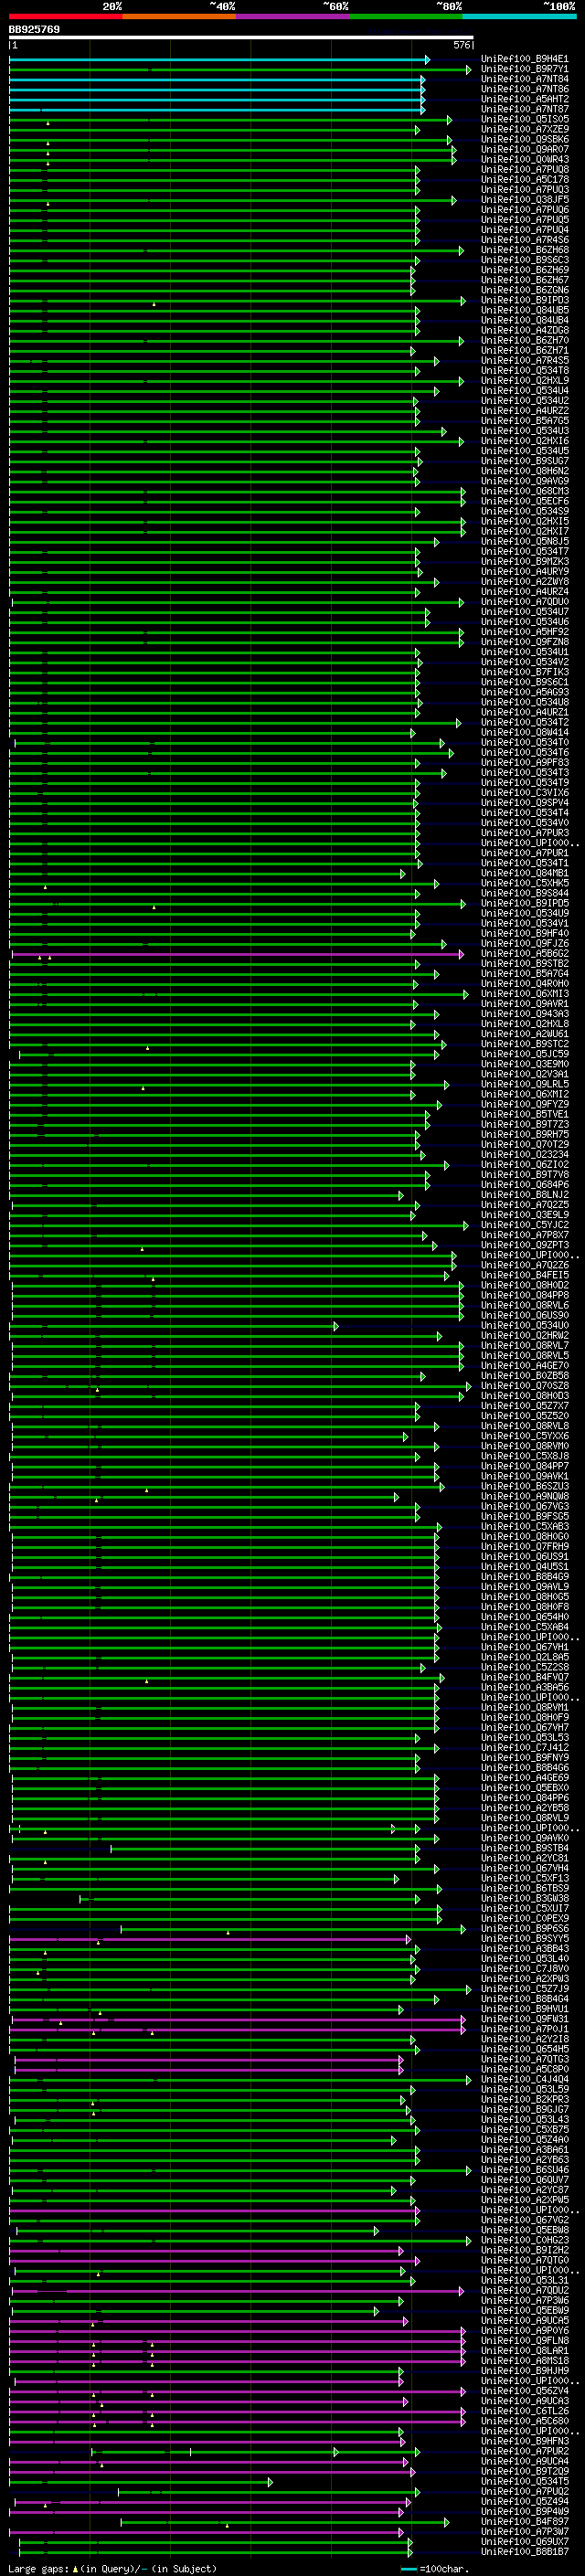Click label UniRef100_B6ZH71

pyautogui.click(x=524, y=350)
